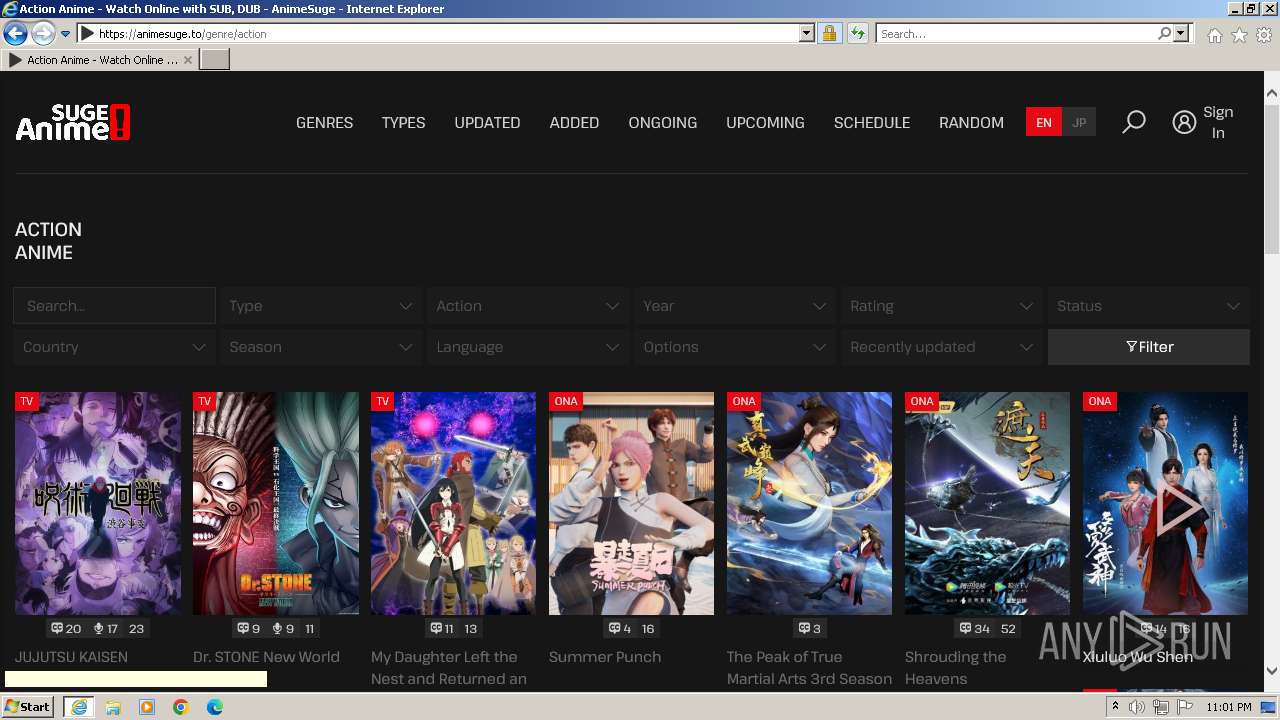Viewport: 1280px width, 720px height.
Task: Expand the Action genre filter dropdown
Action: coord(527,306)
